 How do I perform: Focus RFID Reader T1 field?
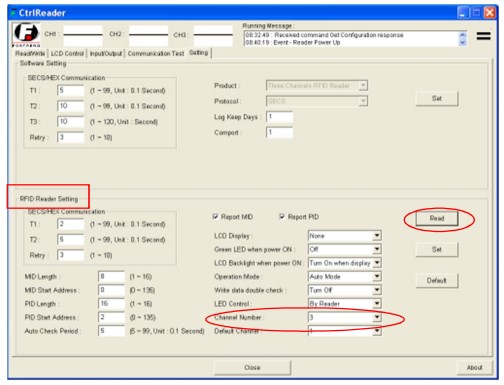(x=71, y=224)
